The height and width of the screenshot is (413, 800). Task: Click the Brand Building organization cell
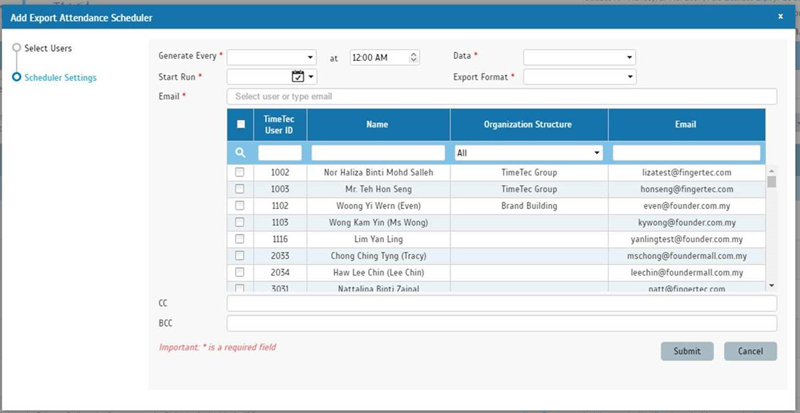[529, 206]
